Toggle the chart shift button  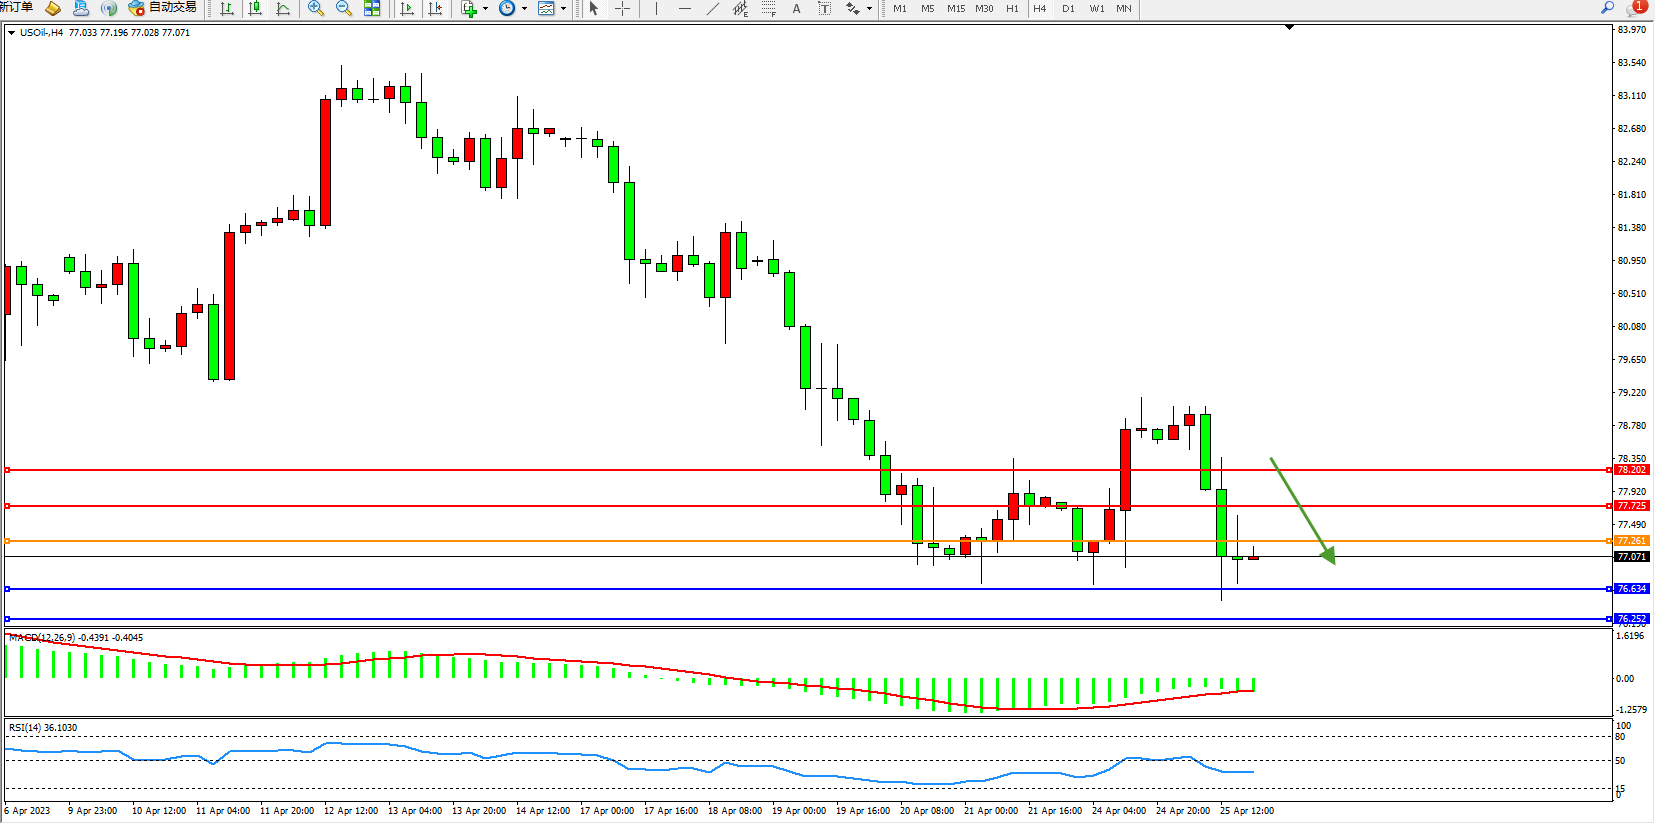point(435,9)
